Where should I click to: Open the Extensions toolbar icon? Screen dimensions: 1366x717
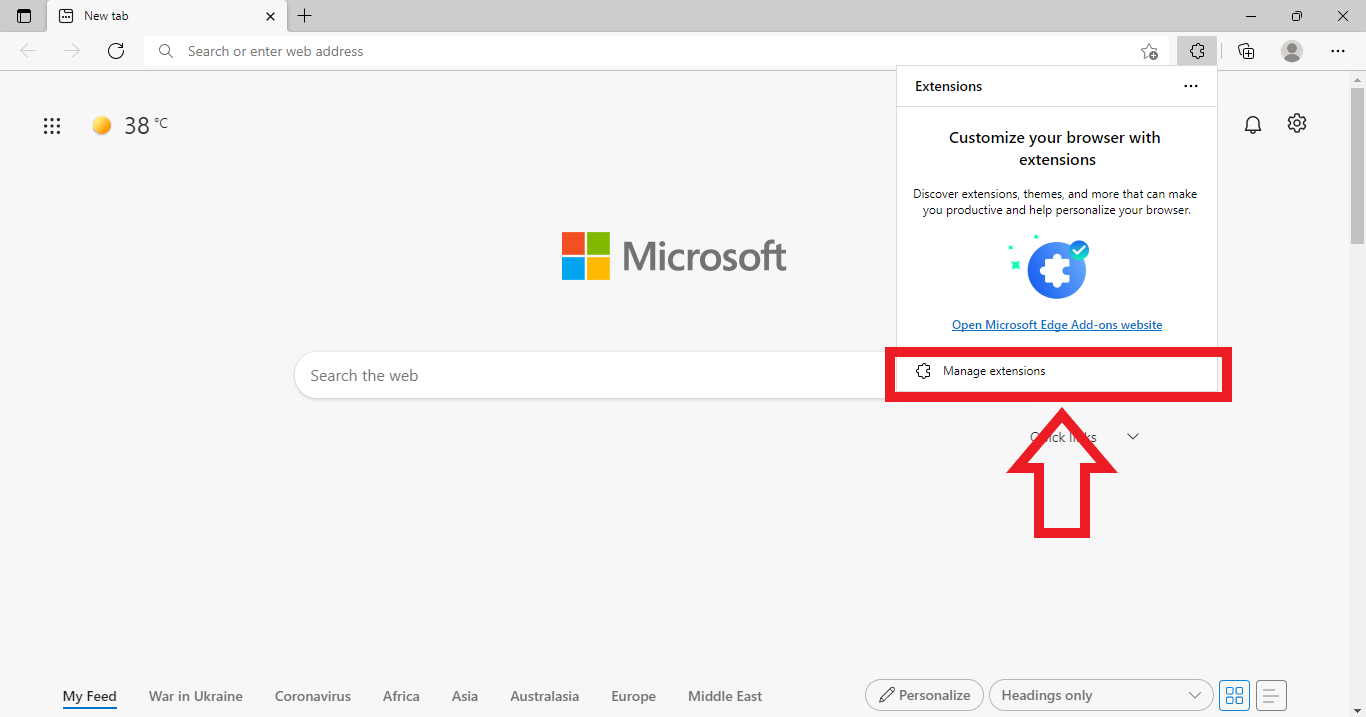1196,50
